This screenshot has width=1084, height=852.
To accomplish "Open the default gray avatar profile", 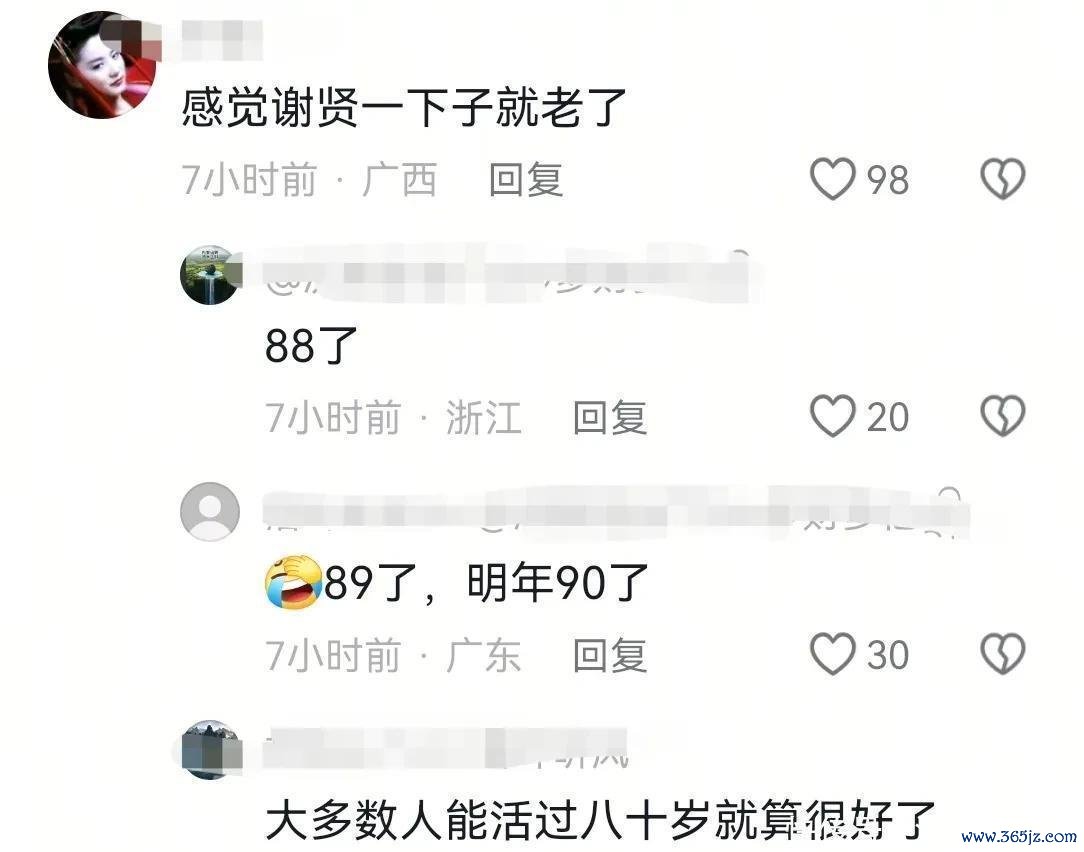I will (x=210, y=512).
